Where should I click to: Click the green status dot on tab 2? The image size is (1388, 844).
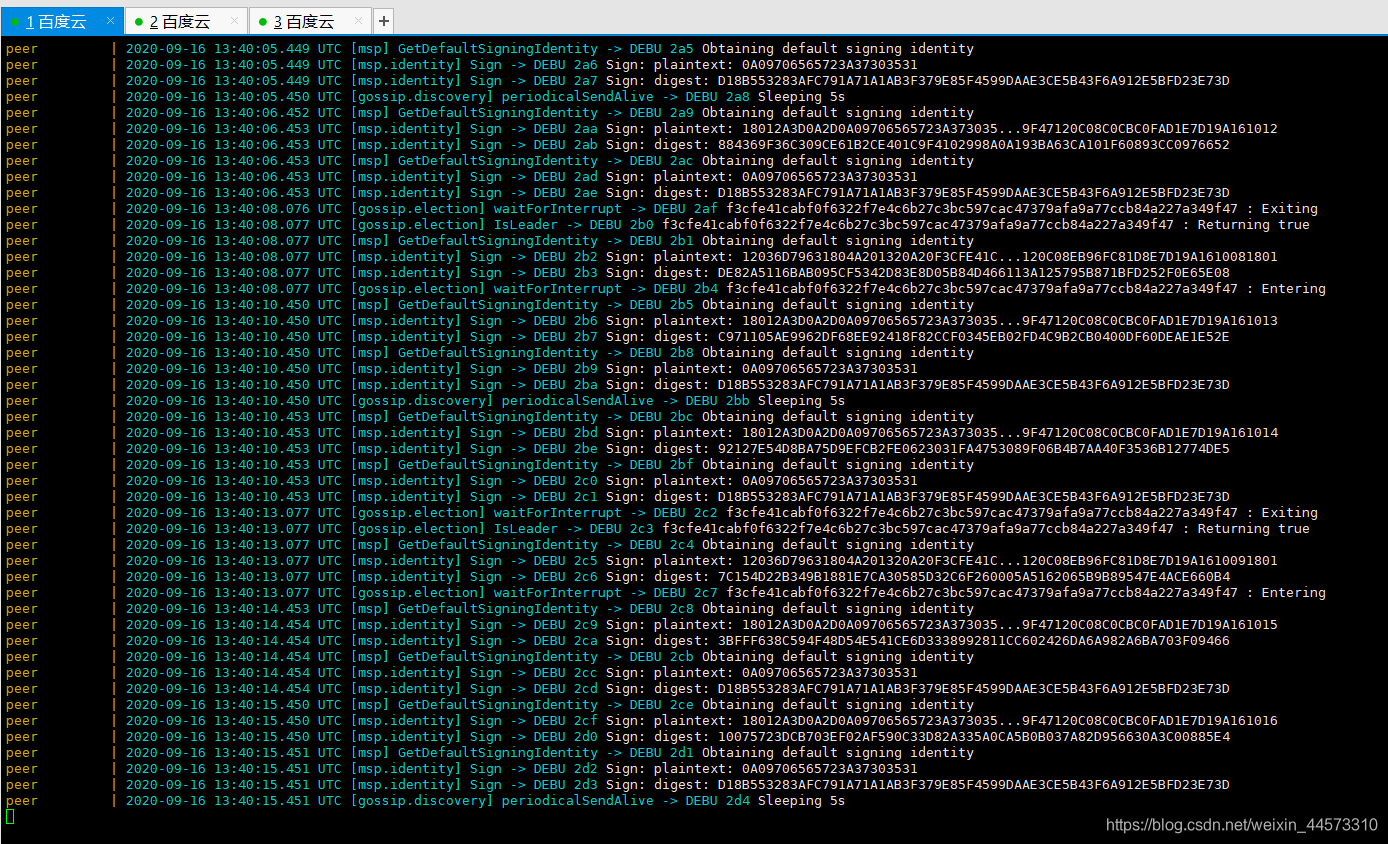pyautogui.click(x=139, y=22)
